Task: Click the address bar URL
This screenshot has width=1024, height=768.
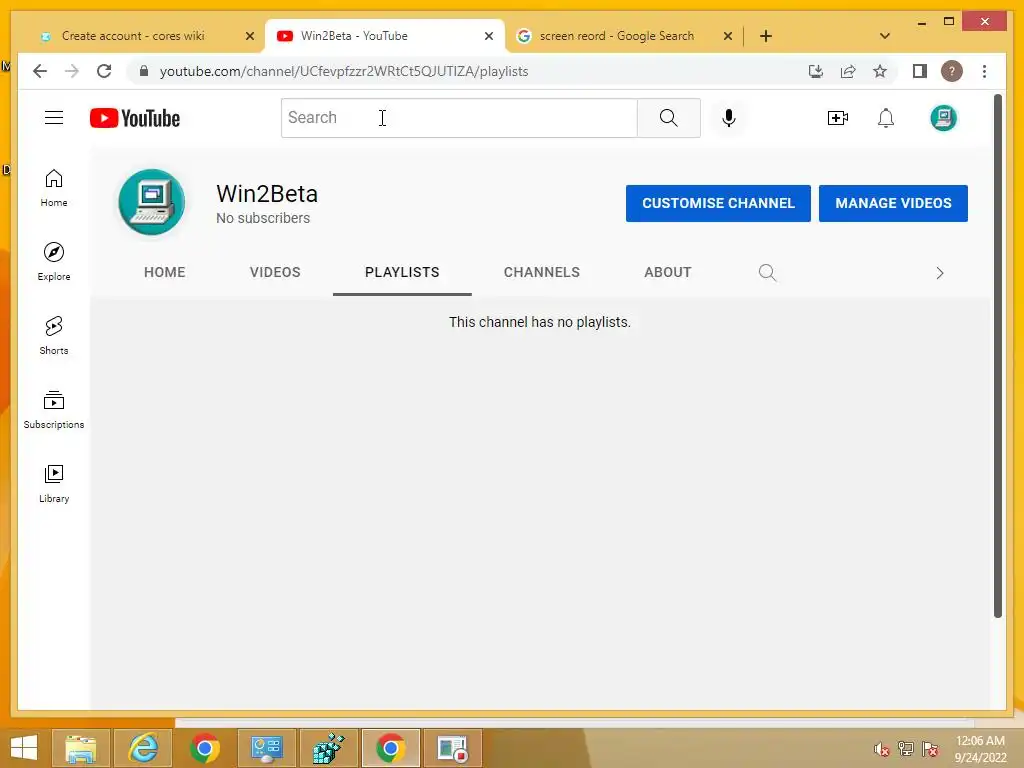Action: click(x=344, y=71)
